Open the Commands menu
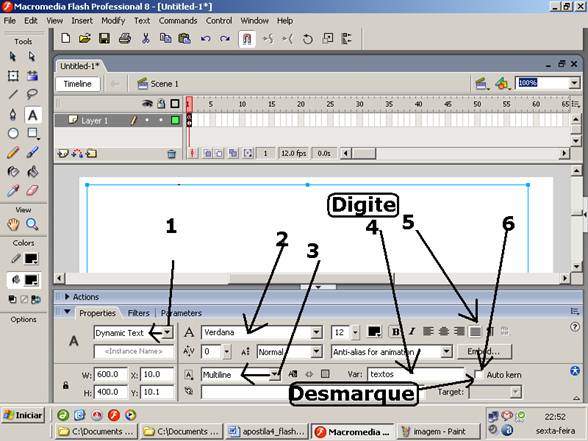This screenshot has height=441, width=588. click(178, 21)
